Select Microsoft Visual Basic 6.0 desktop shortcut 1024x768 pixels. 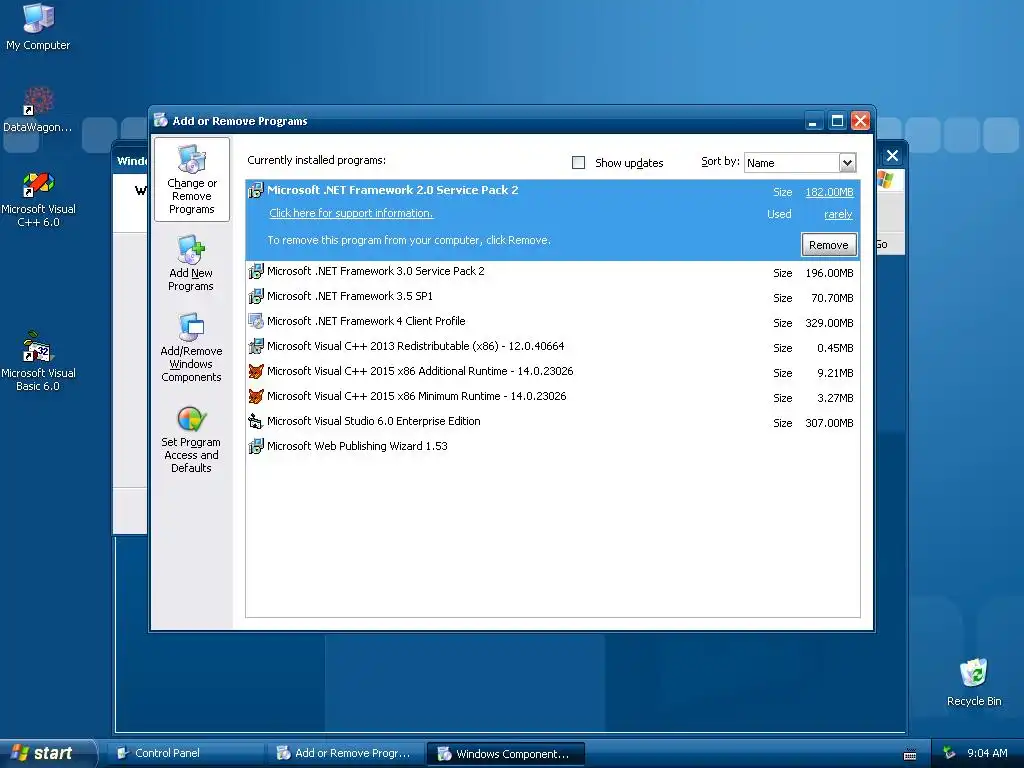(x=38, y=361)
